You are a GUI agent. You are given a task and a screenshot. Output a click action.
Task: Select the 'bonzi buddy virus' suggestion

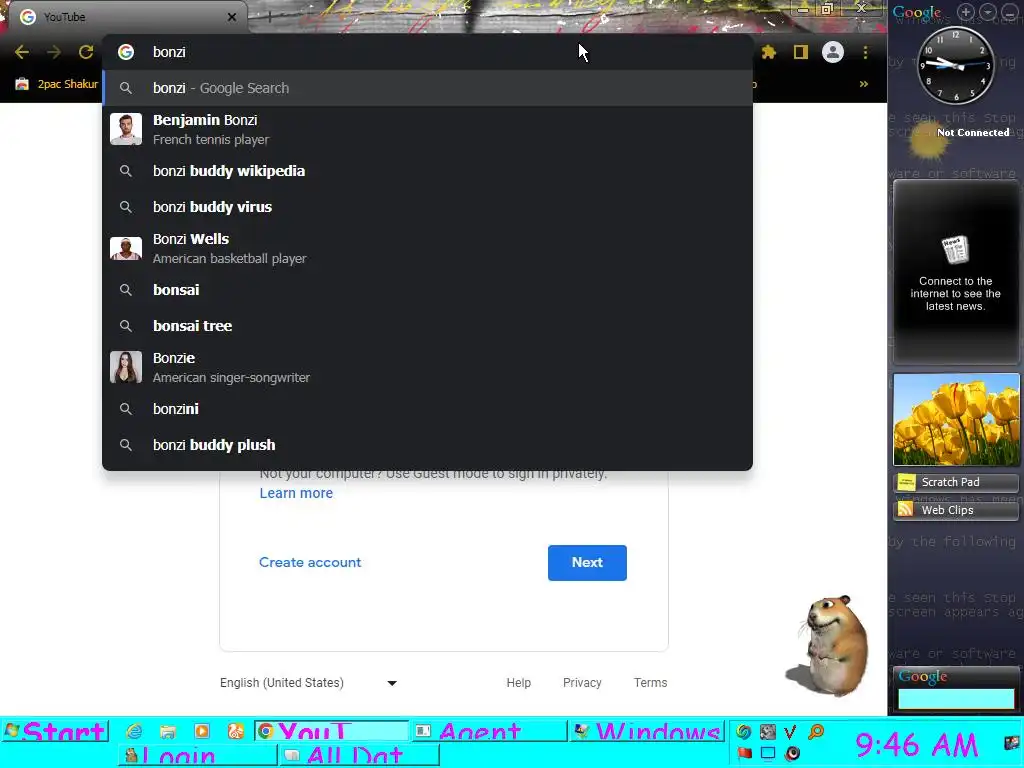click(x=428, y=207)
